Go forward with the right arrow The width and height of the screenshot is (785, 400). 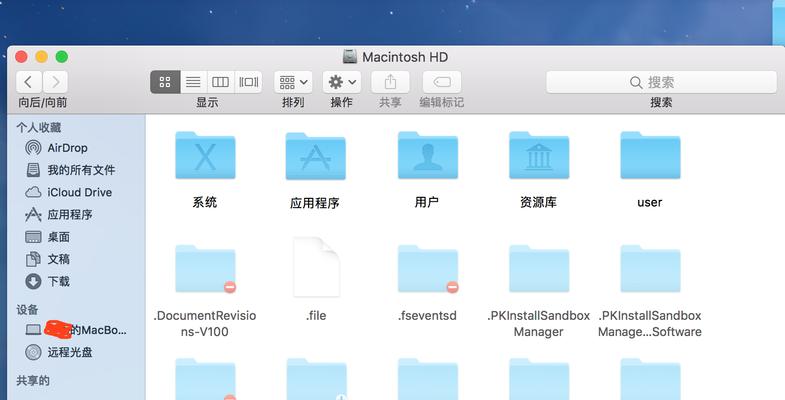click(x=56, y=82)
